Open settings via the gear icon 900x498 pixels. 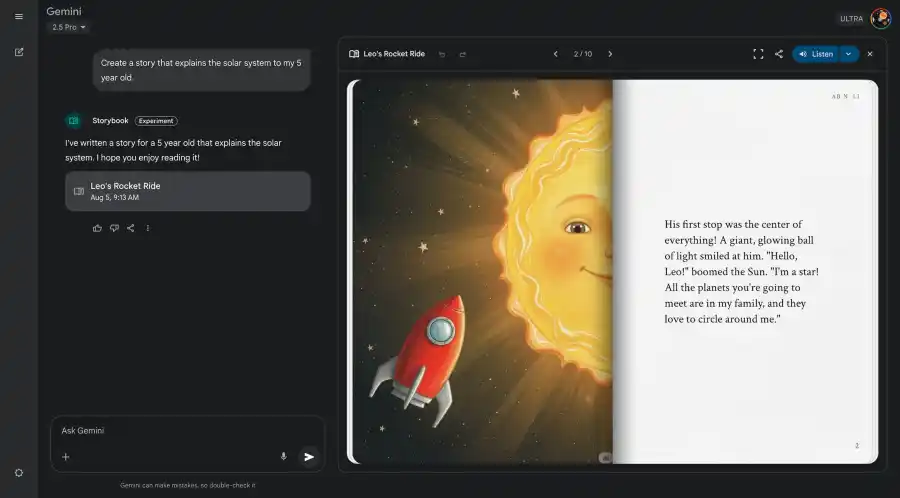pyautogui.click(x=19, y=472)
